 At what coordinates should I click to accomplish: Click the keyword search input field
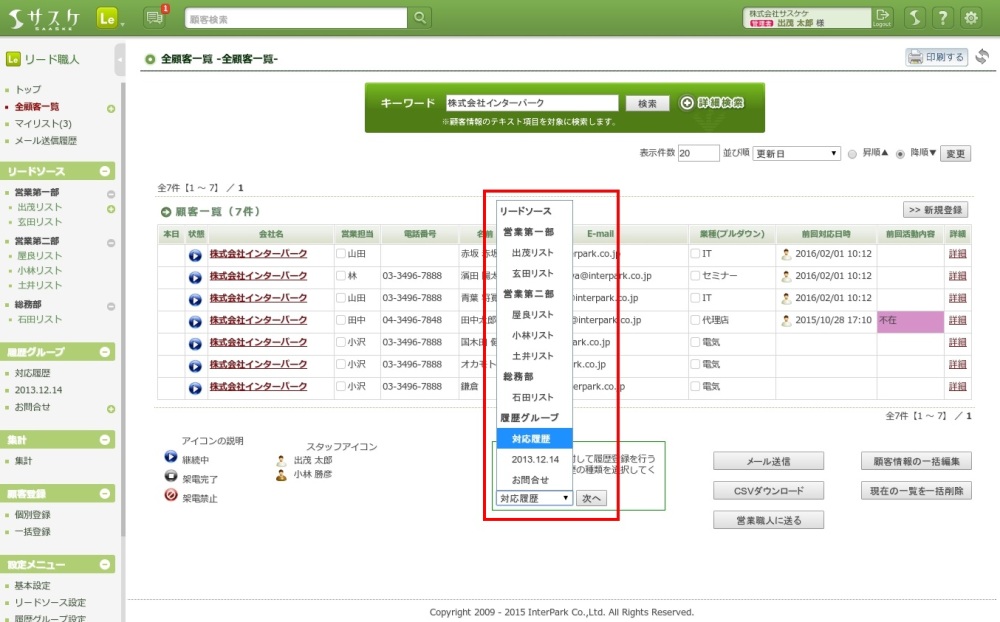coord(532,103)
